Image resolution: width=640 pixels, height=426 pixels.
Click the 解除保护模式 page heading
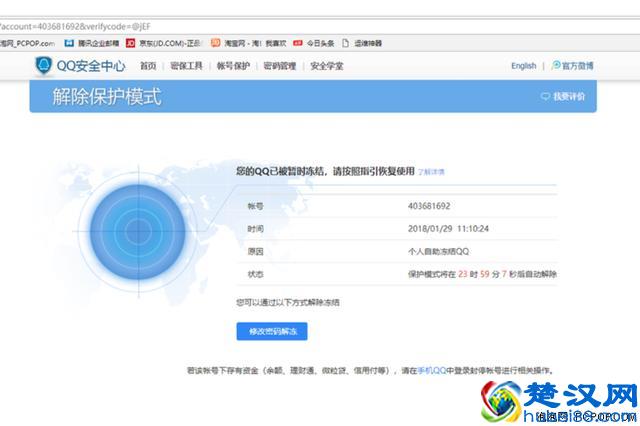coord(107,97)
